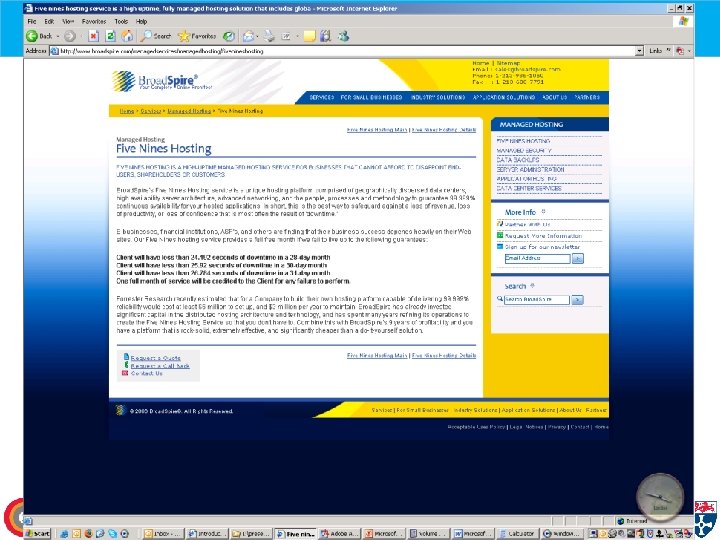
Task: Click the BroadSpire logo
Action: (x=162, y=81)
